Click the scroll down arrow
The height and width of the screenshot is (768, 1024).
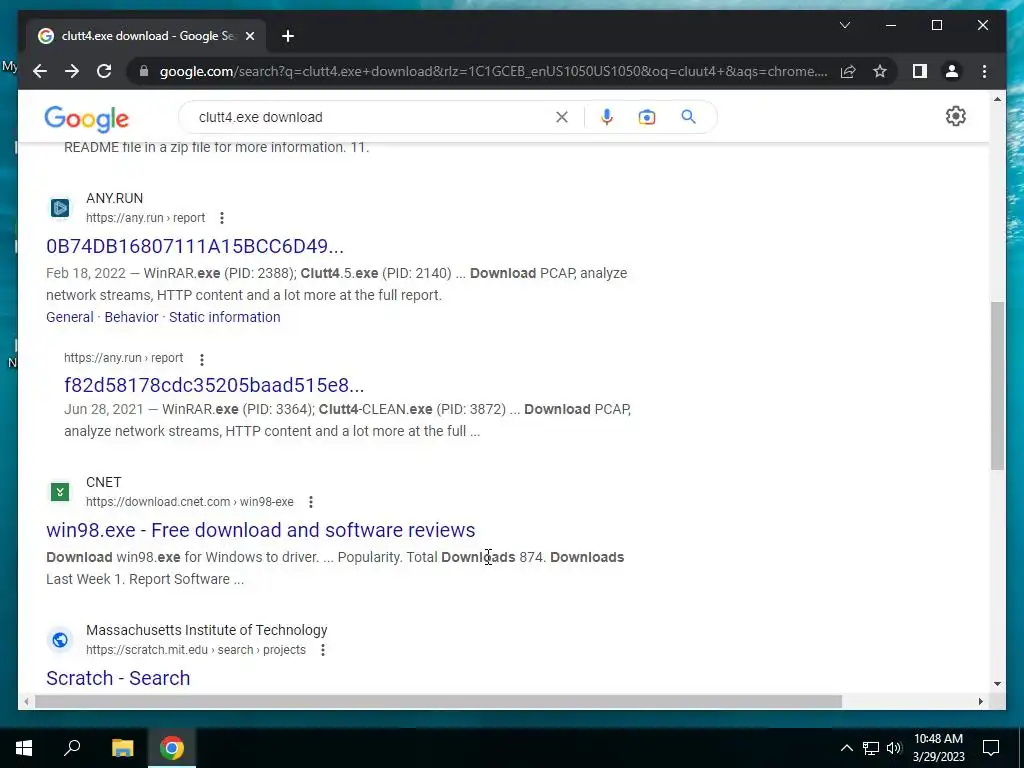pos(997,684)
